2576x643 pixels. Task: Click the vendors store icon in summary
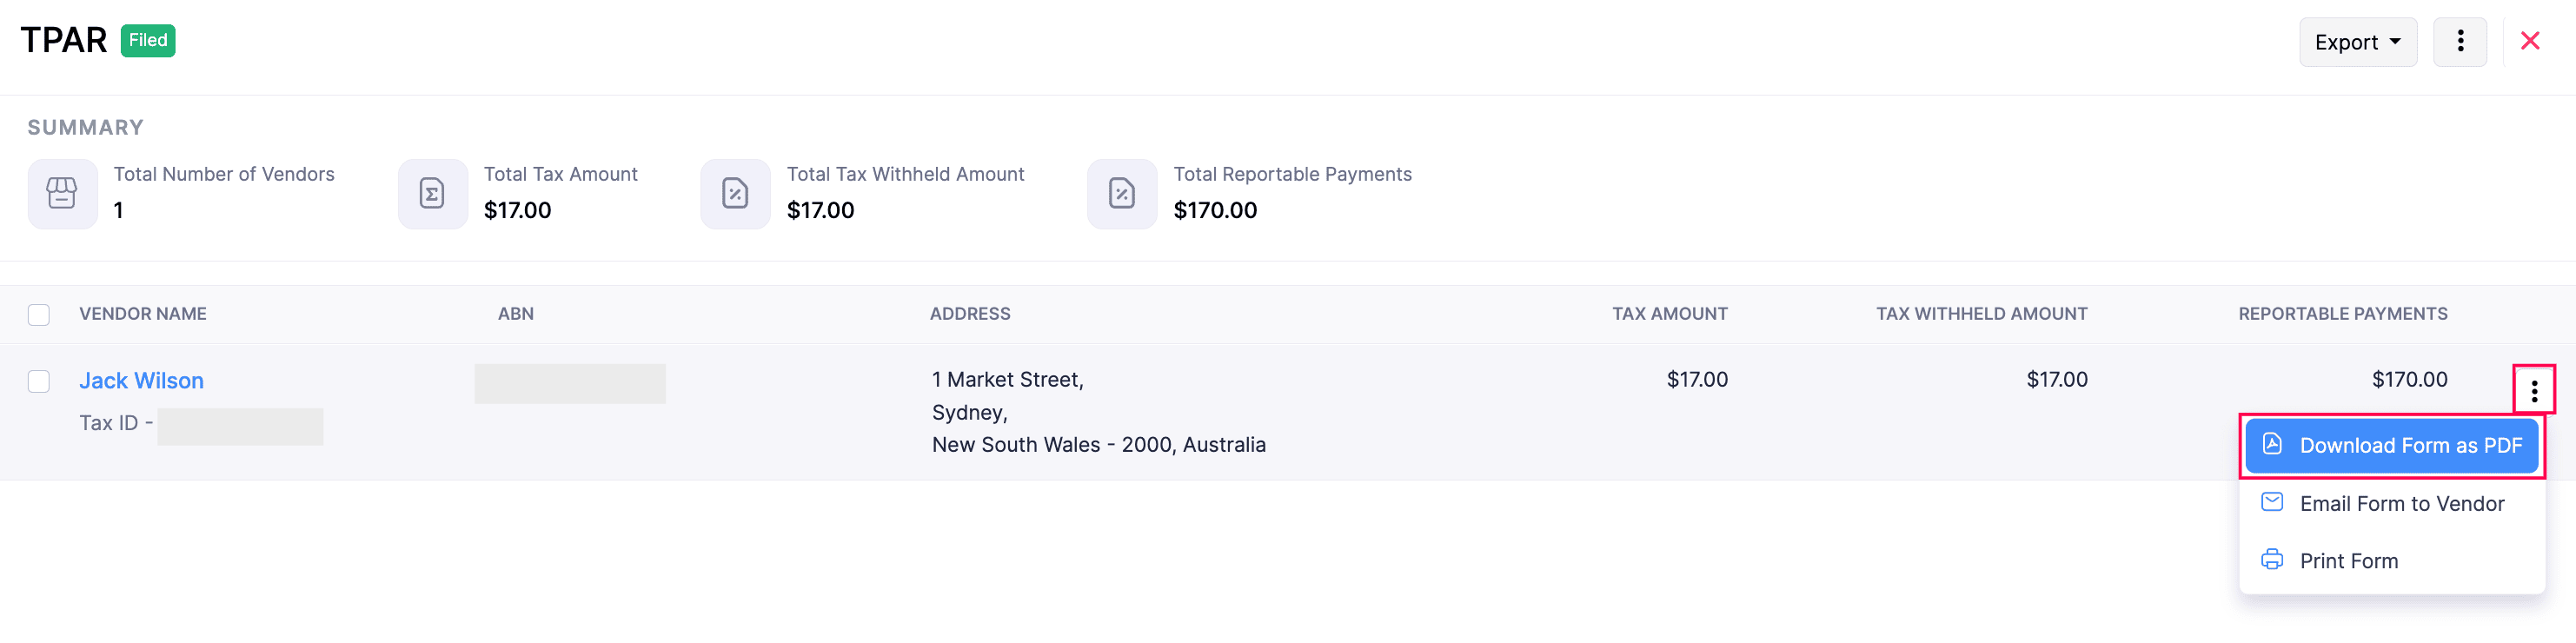coord(62,193)
